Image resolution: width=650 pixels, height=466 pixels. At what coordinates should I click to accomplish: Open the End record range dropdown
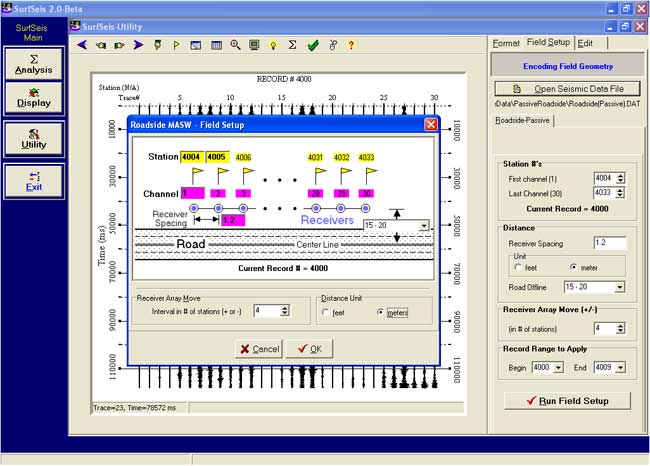(620, 367)
